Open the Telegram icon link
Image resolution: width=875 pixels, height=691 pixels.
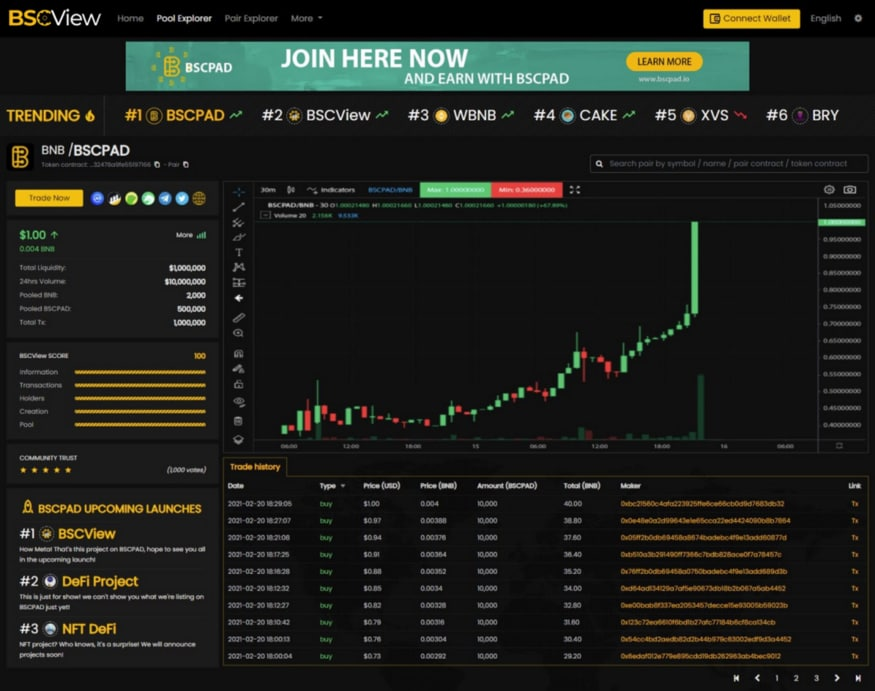point(165,198)
